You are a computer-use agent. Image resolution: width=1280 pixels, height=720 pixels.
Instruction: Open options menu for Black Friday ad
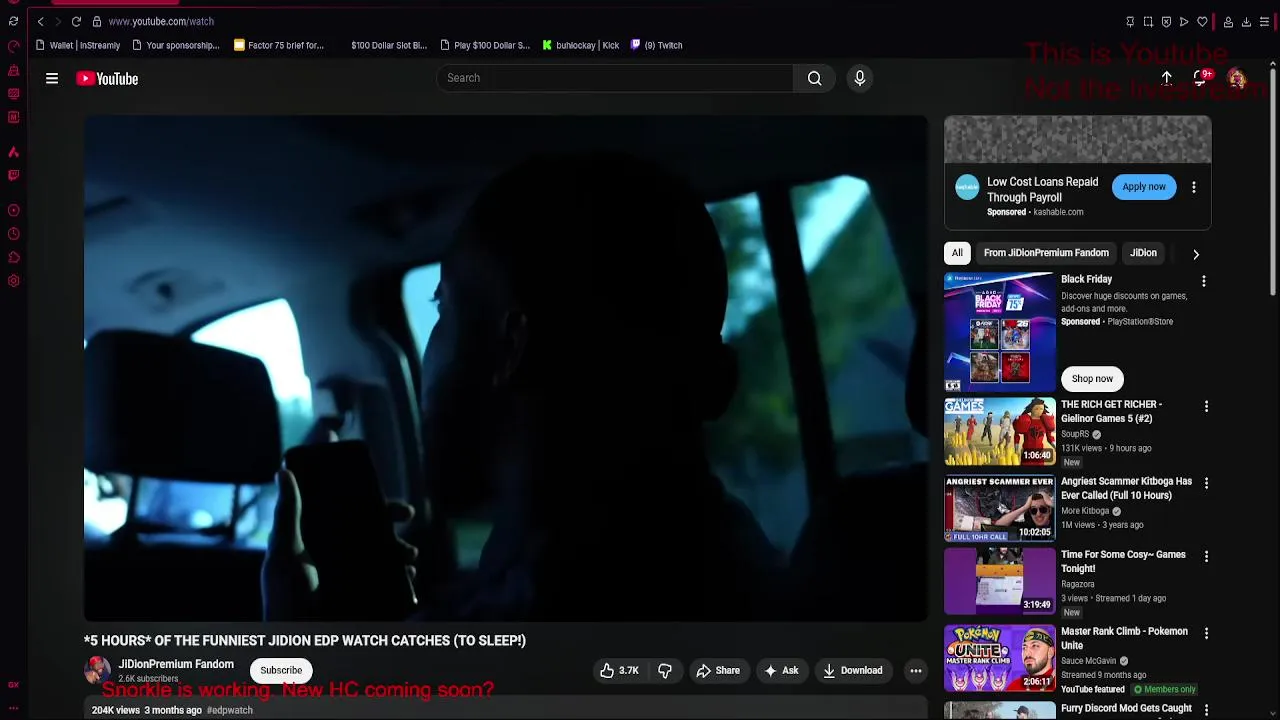[x=1204, y=282]
